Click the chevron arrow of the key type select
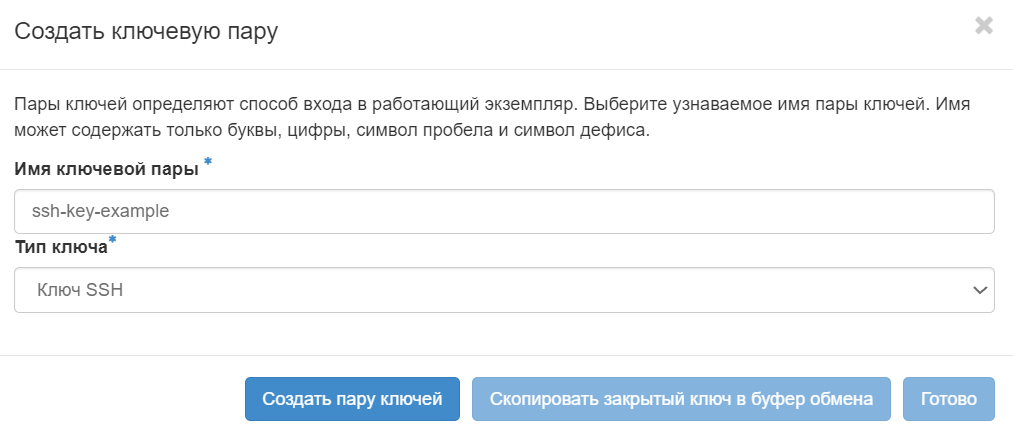 [x=979, y=290]
